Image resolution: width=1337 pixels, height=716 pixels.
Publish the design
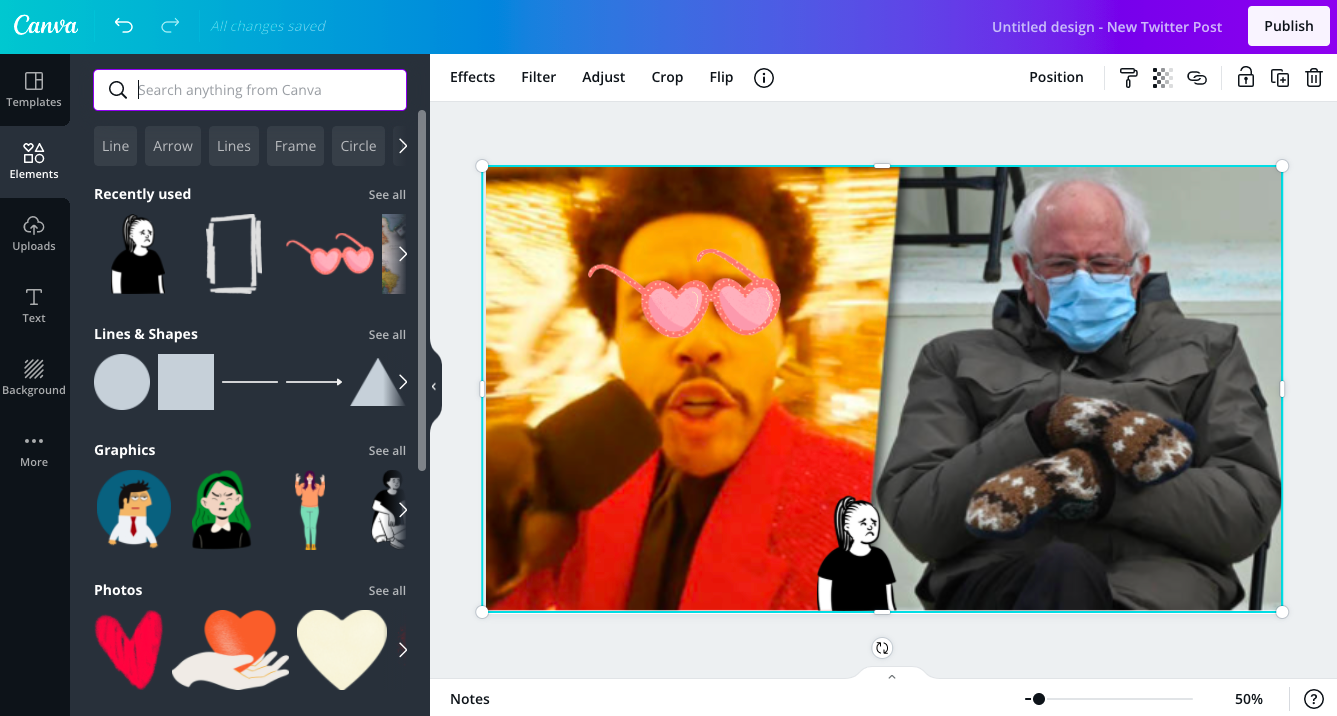(1288, 26)
